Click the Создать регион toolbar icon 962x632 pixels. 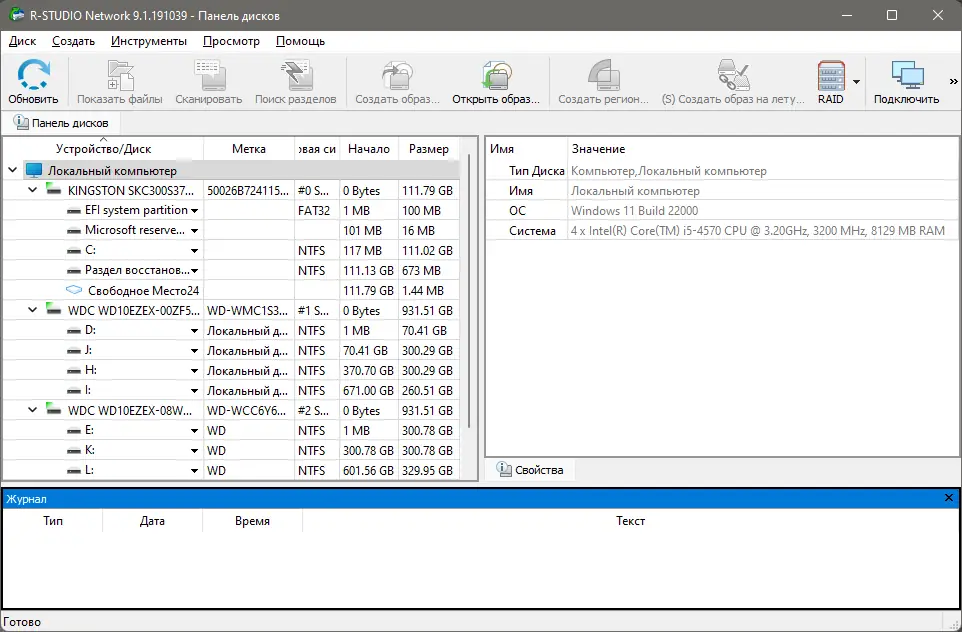(604, 74)
